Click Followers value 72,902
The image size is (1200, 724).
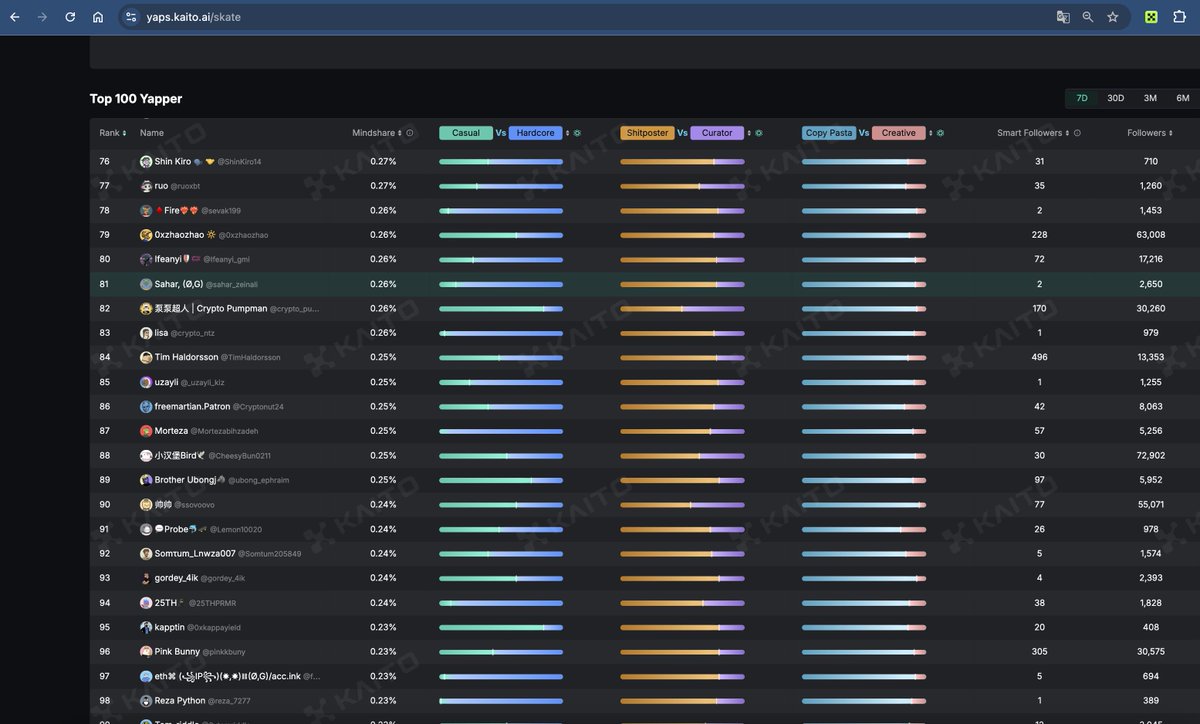pyautogui.click(x=1151, y=455)
